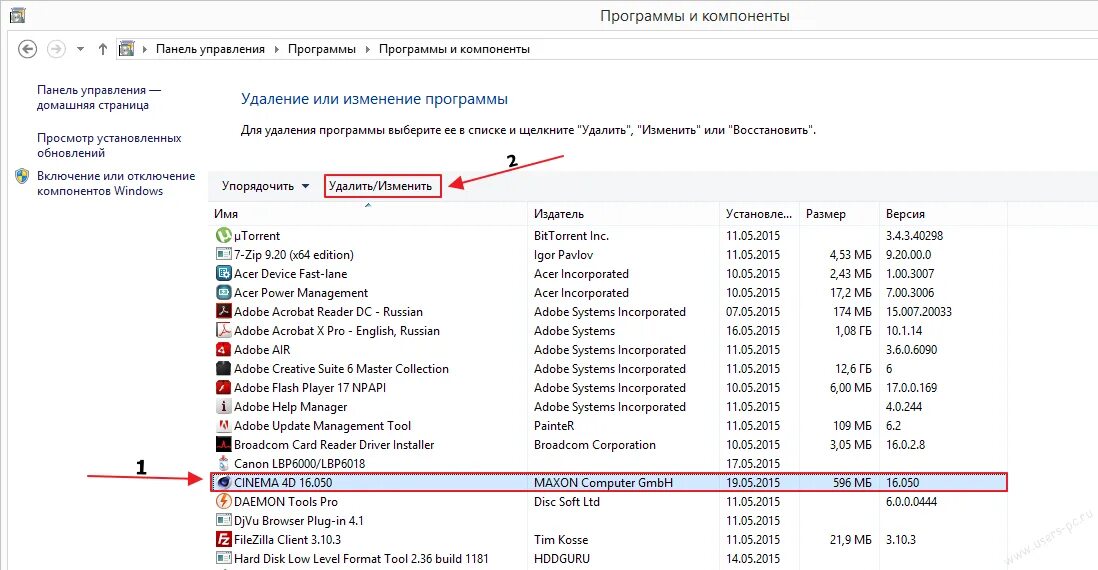Click size value 12,6 ГБ
Viewport: 1098px width, 570px height.
click(853, 368)
